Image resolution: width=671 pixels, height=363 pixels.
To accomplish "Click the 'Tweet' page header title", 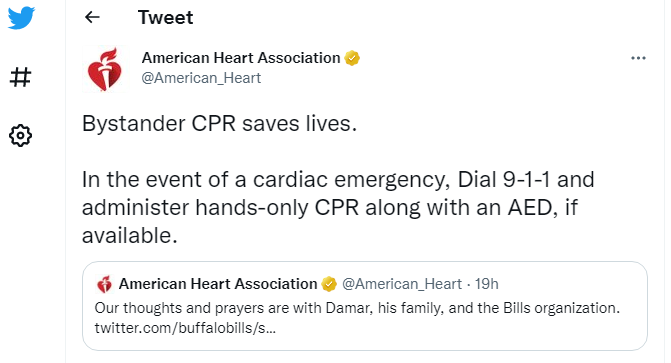I will [x=166, y=18].
